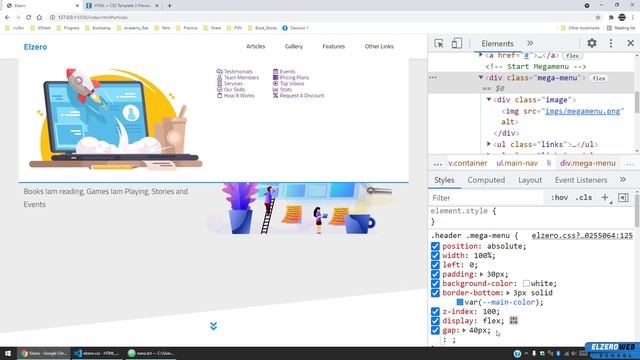The height and width of the screenshot is (360, 640).
Task: Disable the left: 0 declaration
Action: point(435,265)
